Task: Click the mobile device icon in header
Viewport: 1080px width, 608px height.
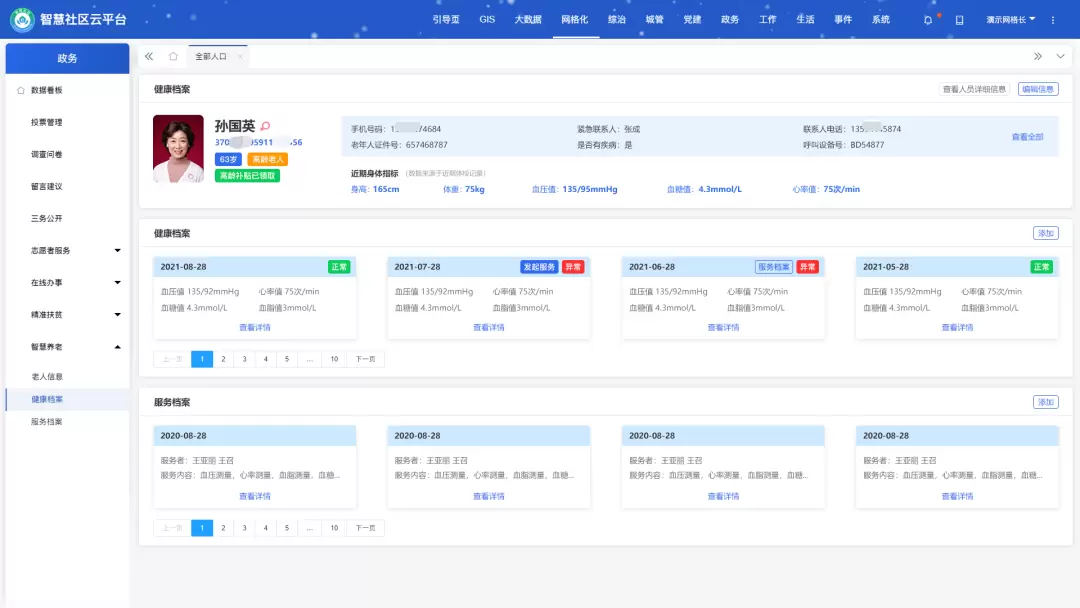Action: pyautogui.click(x=959, y=20)
